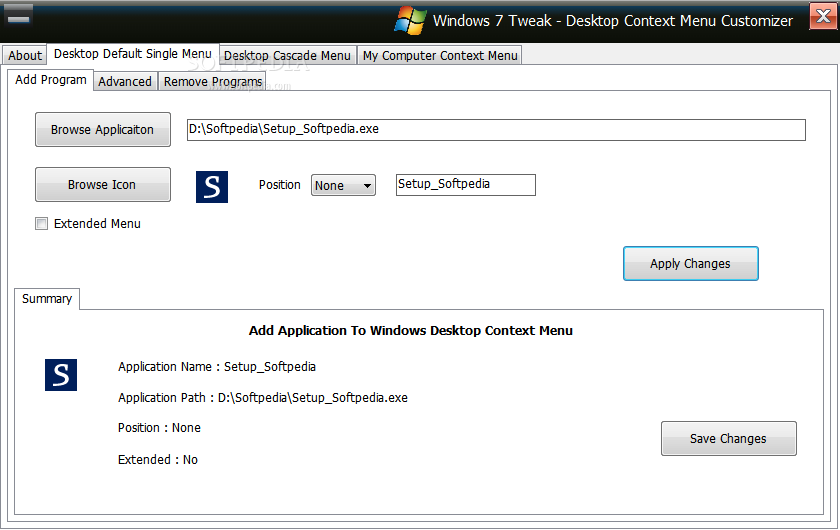Click the Browse Applicaiton button
The width and height of the screenshot is (840, 530).
tap(103, 130)
